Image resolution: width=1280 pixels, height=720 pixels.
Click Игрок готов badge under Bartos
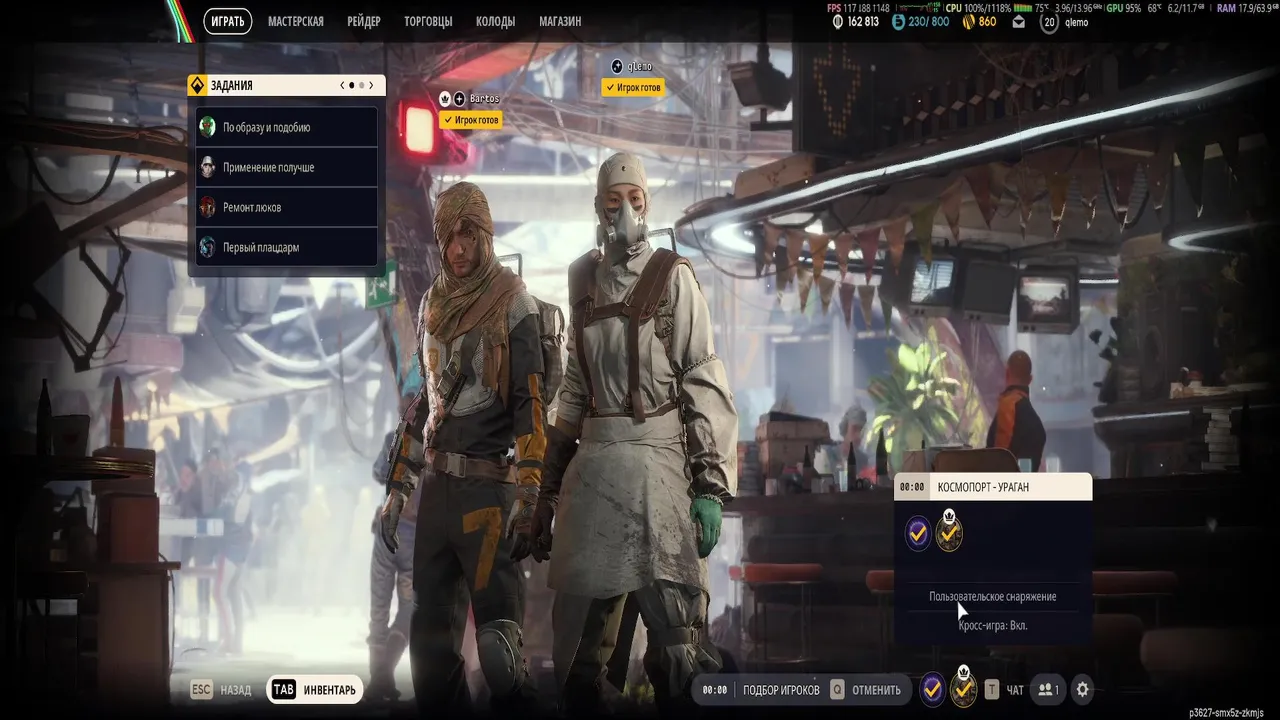[x=469, y=120]
